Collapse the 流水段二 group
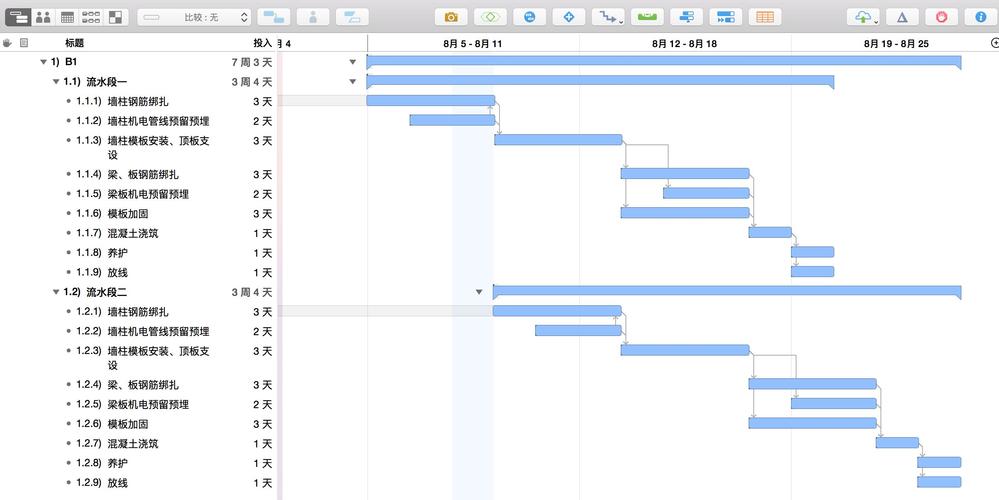The image size is (999, 500). coord(56,292)
